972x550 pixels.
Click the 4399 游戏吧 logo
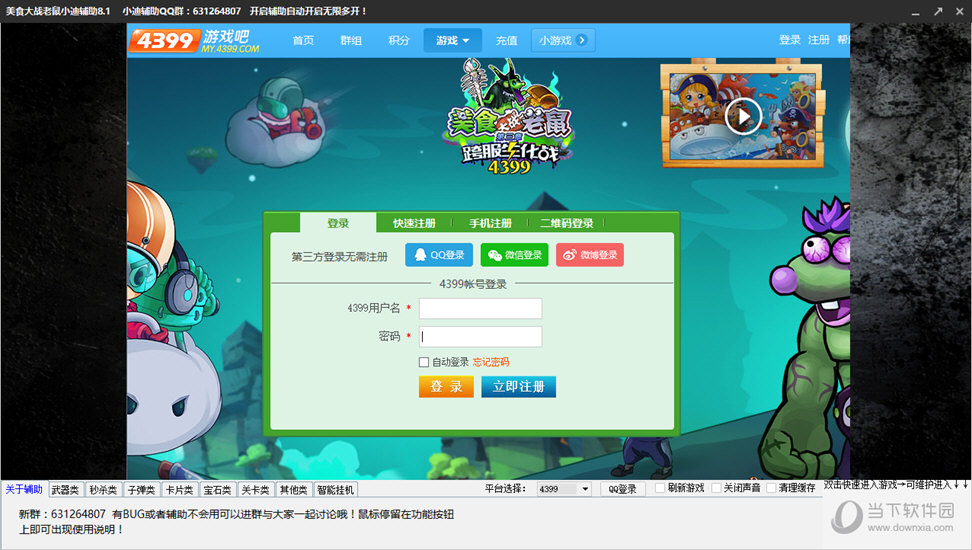[194, 40]
